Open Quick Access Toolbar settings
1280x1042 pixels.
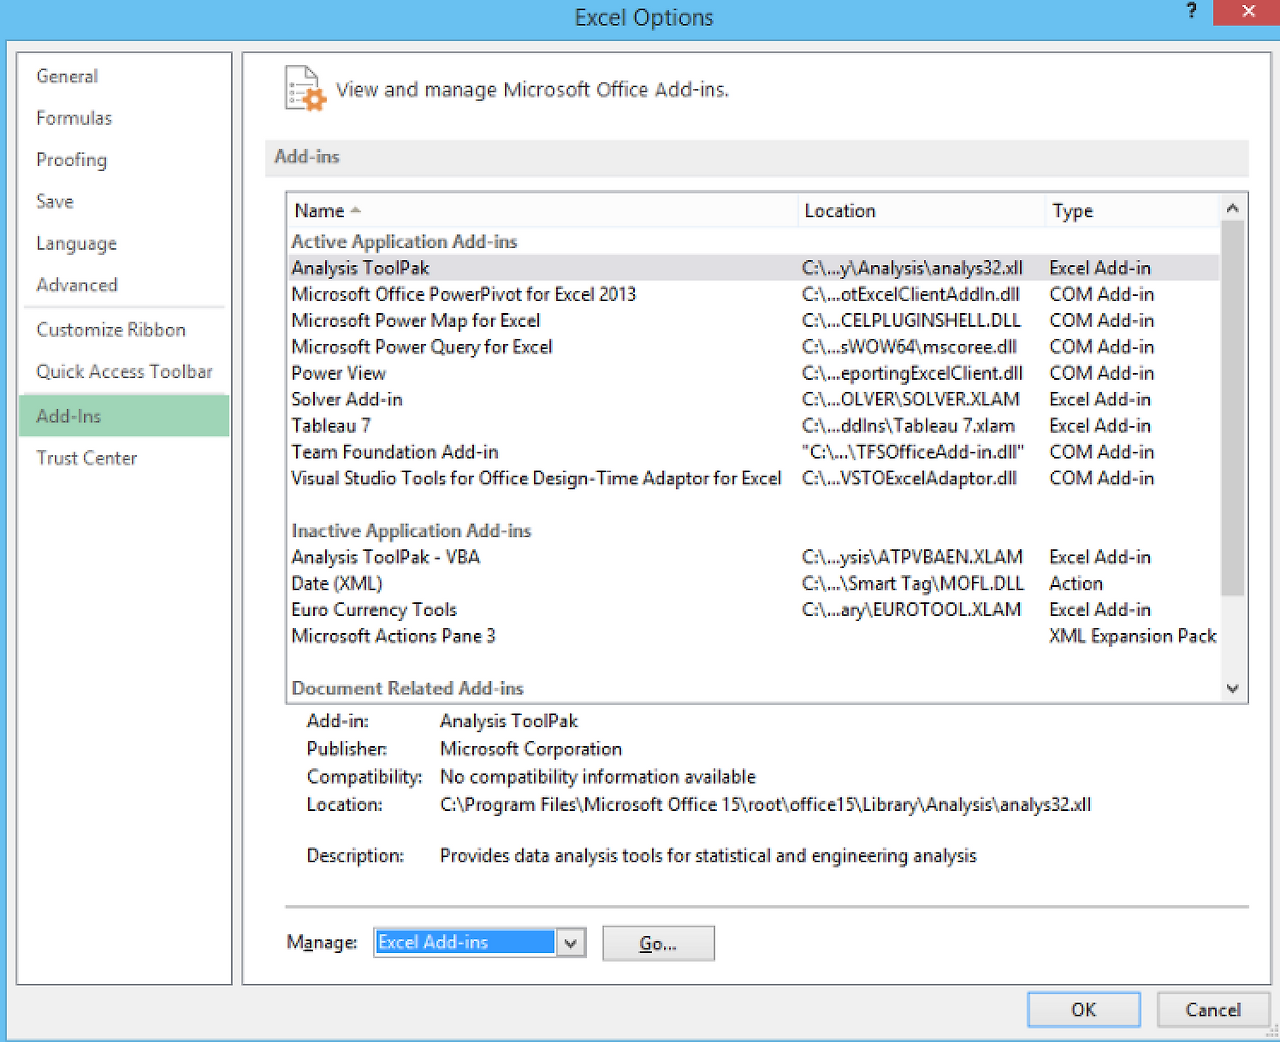click(x=124, y=372)
